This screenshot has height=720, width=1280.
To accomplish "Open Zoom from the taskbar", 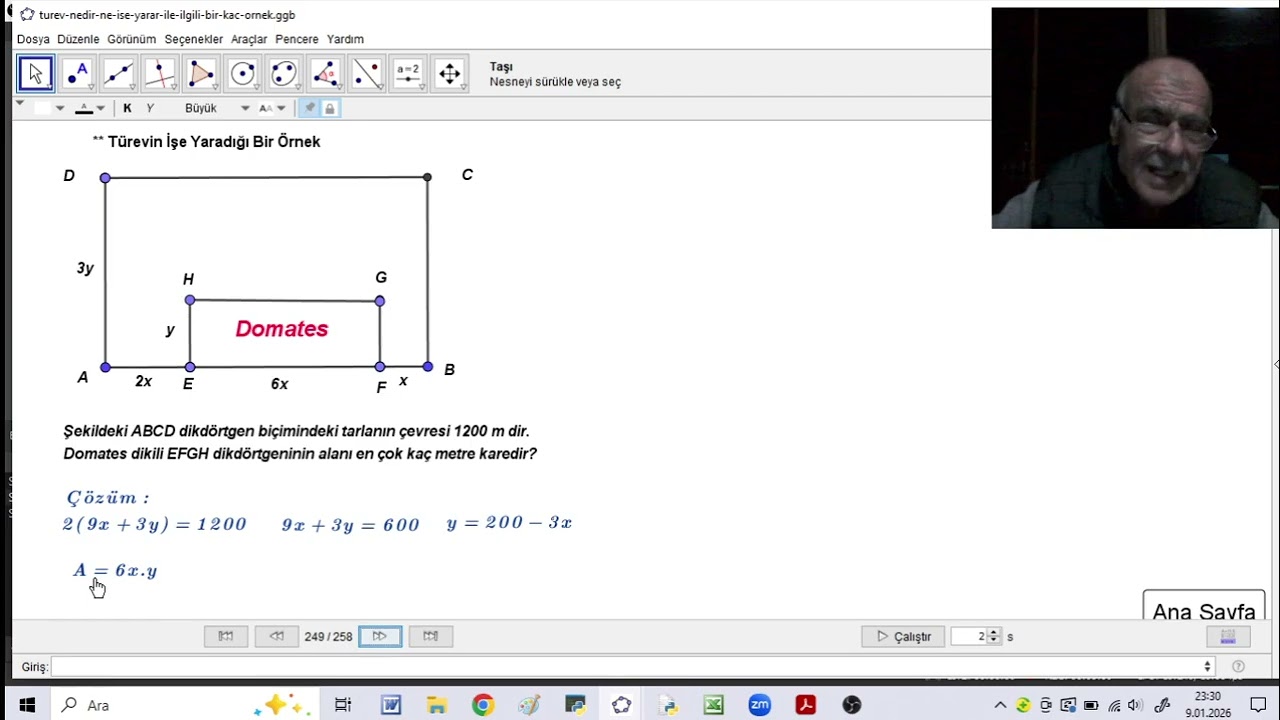I will click(x=759, y=705).
